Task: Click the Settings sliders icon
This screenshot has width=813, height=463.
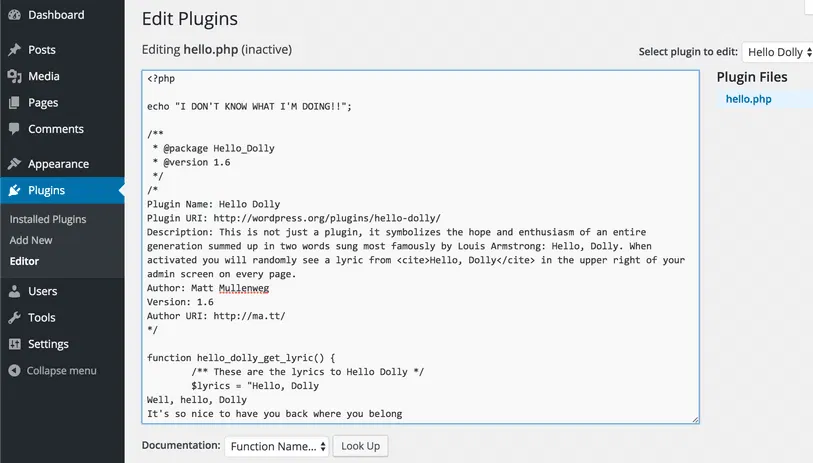Action: pos(15,344)
